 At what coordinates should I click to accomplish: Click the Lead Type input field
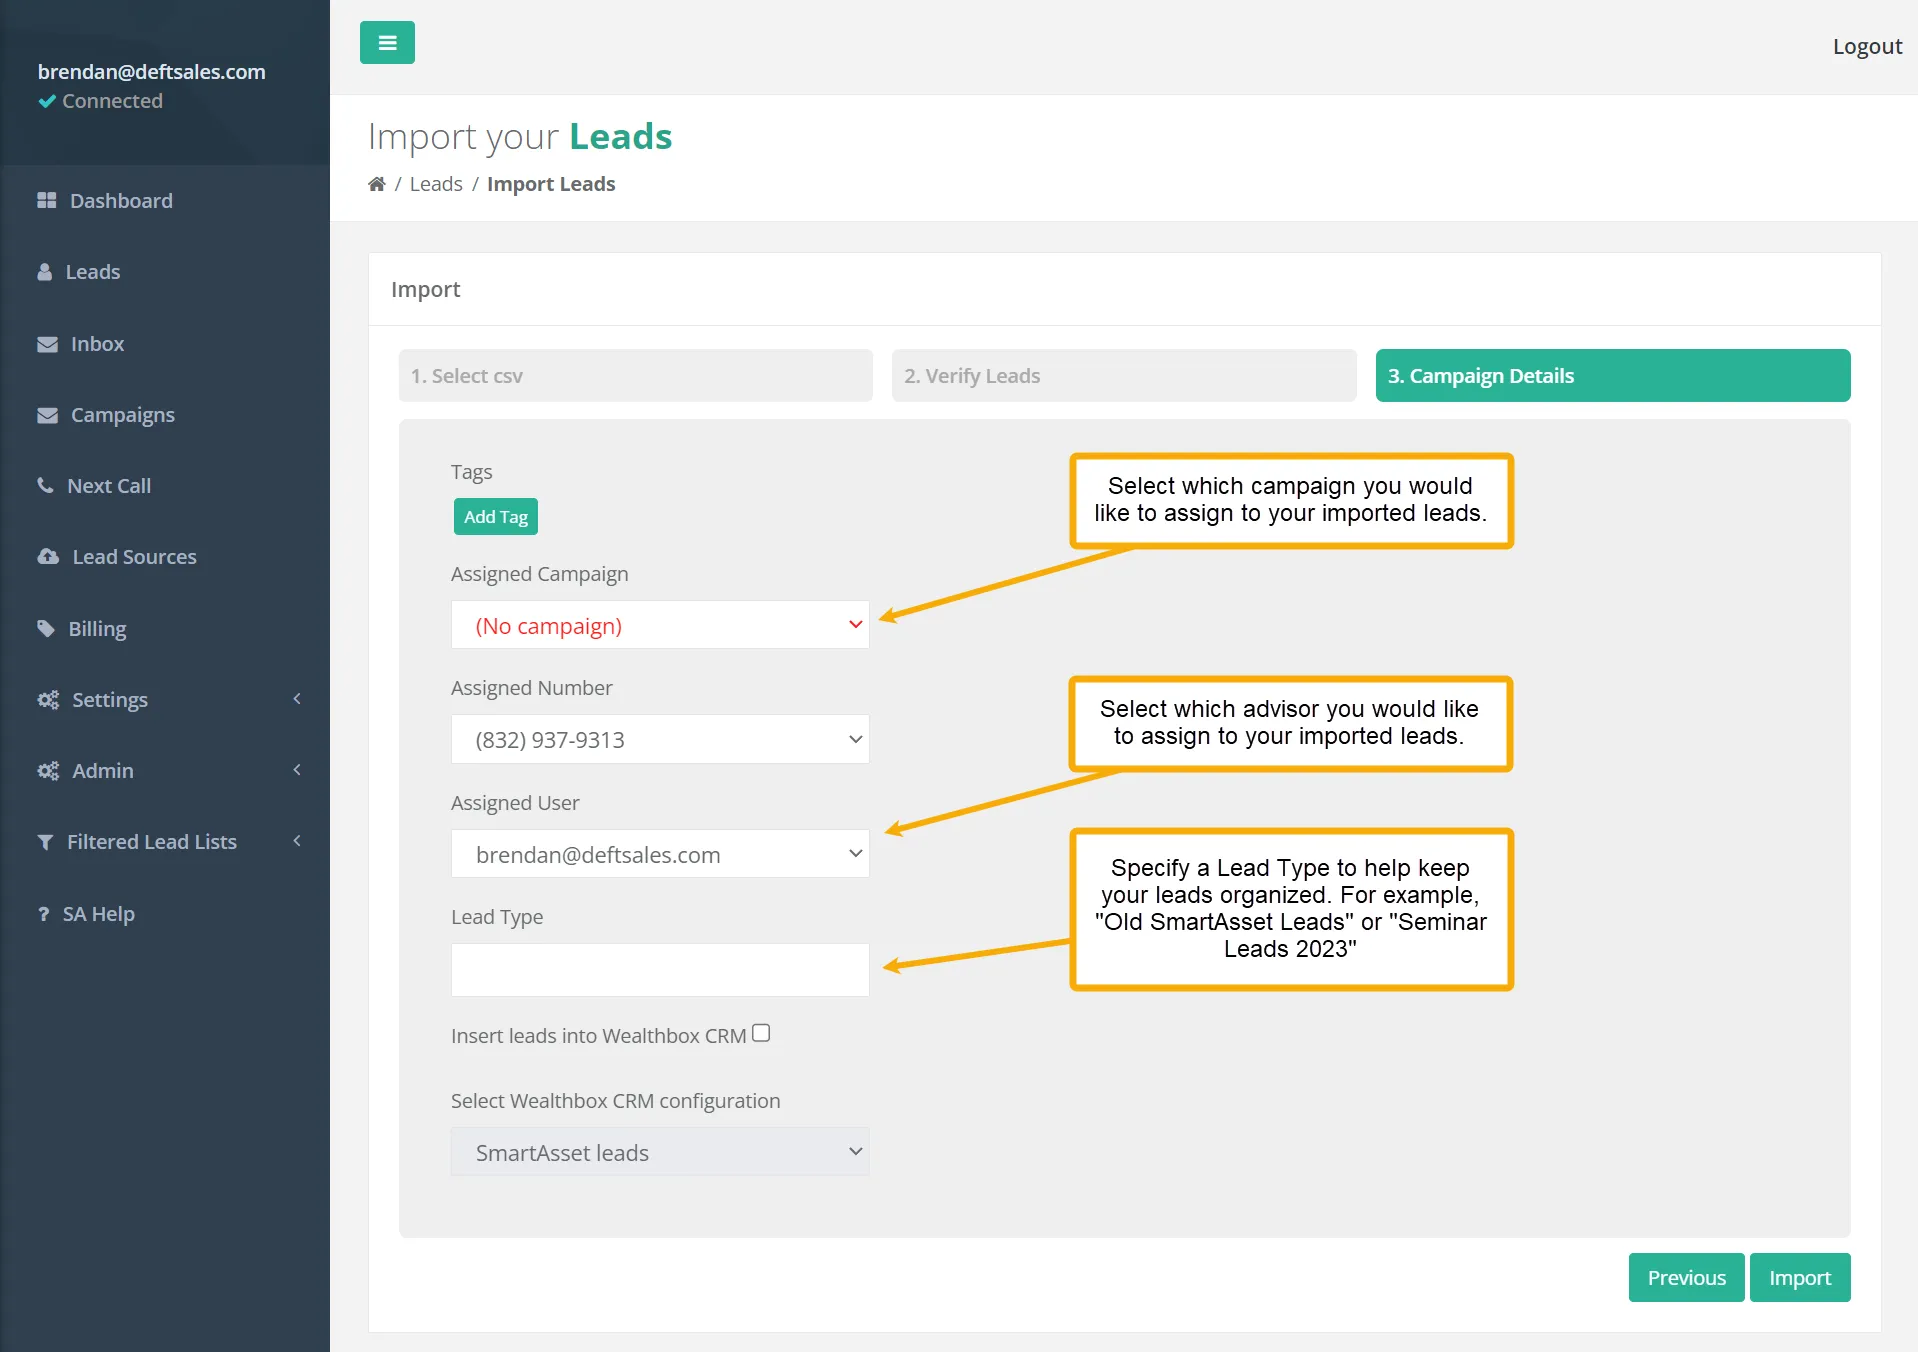point(660,969)
